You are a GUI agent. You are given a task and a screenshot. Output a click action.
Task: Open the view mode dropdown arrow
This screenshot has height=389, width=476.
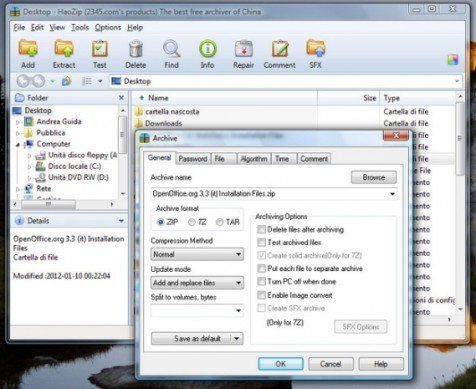(100, 81)
